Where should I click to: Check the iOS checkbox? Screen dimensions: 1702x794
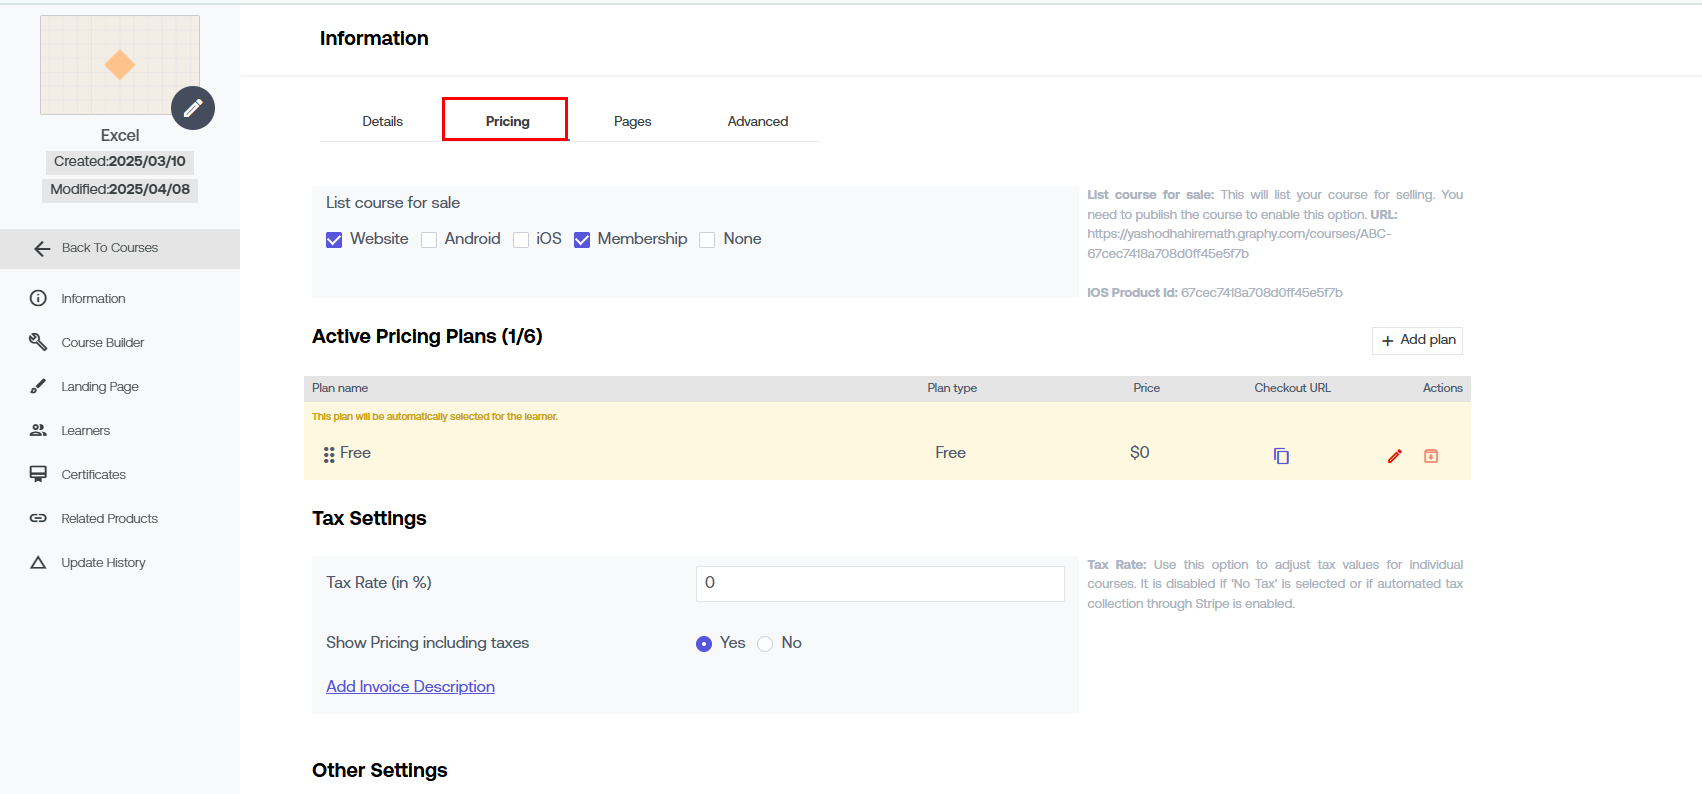pyautogui.click(x=521, y=240)
